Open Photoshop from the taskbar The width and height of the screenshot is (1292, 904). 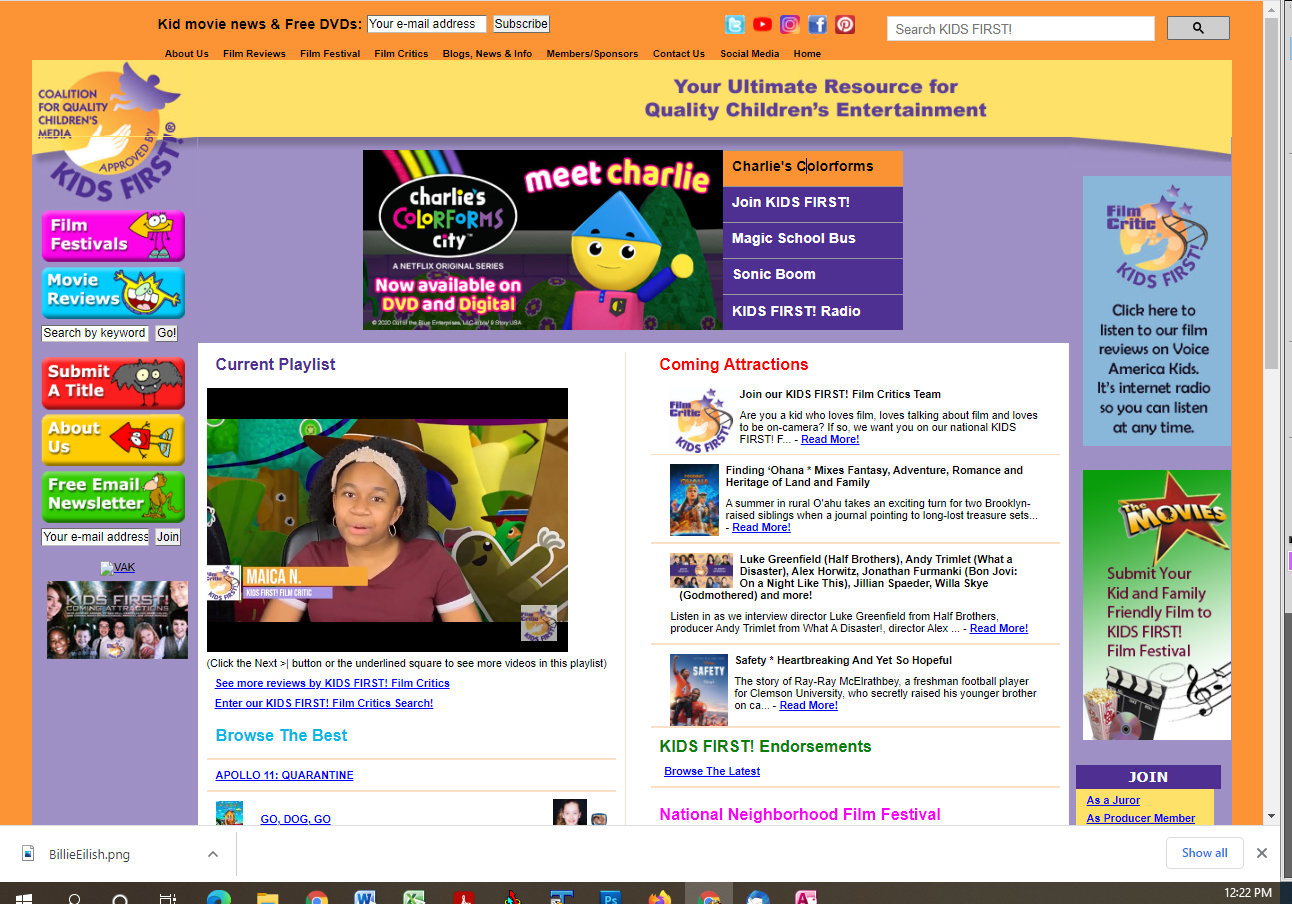point(611,897)
